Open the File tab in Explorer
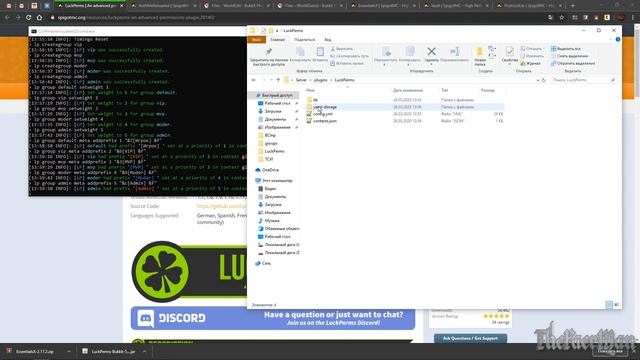Viewport: 640px width, 360px height. tap(256, 40)
